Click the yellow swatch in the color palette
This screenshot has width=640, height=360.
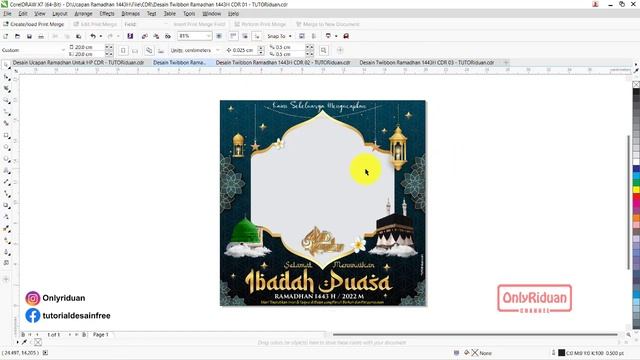pos(636,189)
